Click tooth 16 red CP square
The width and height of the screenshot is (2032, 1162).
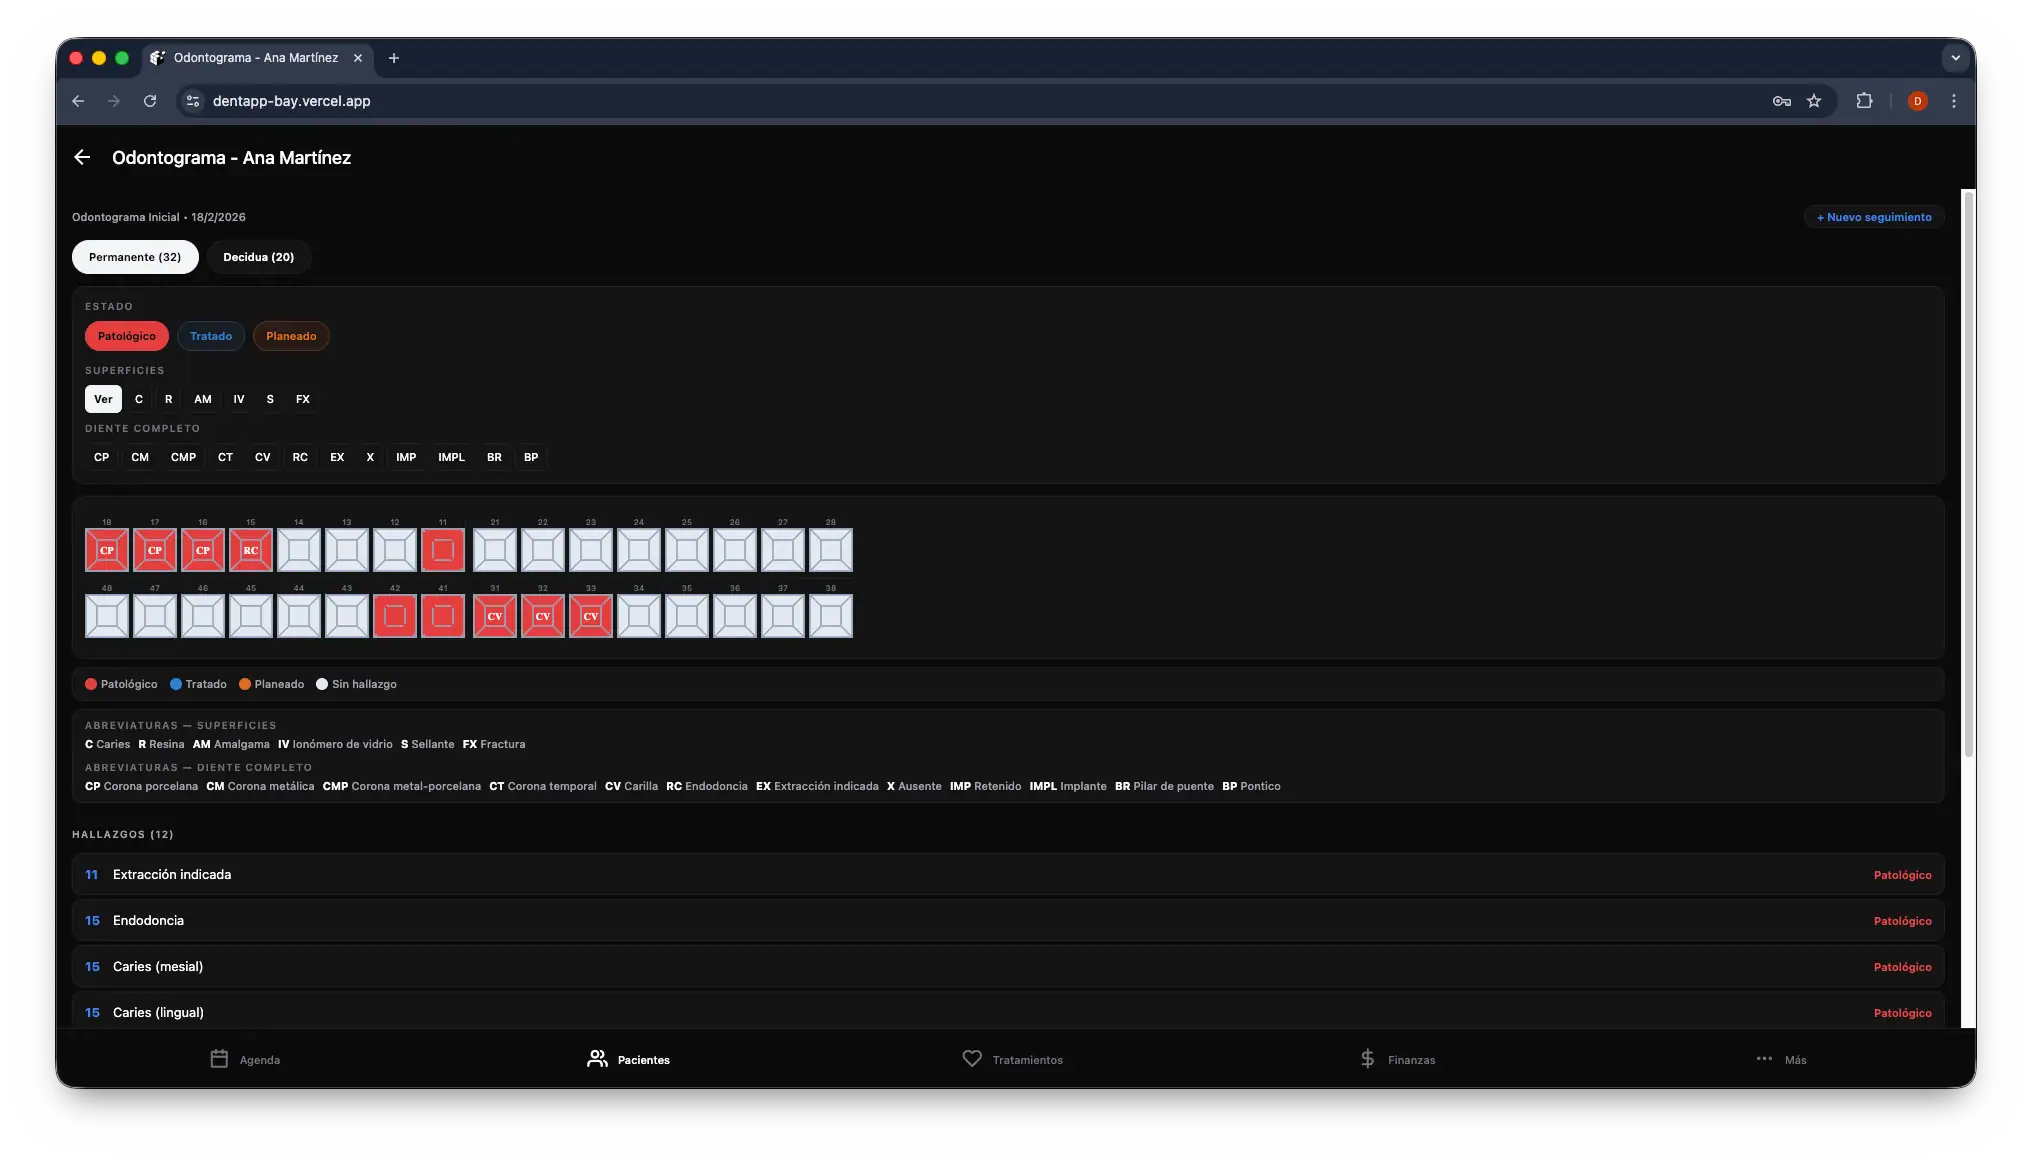pos(203,550)
